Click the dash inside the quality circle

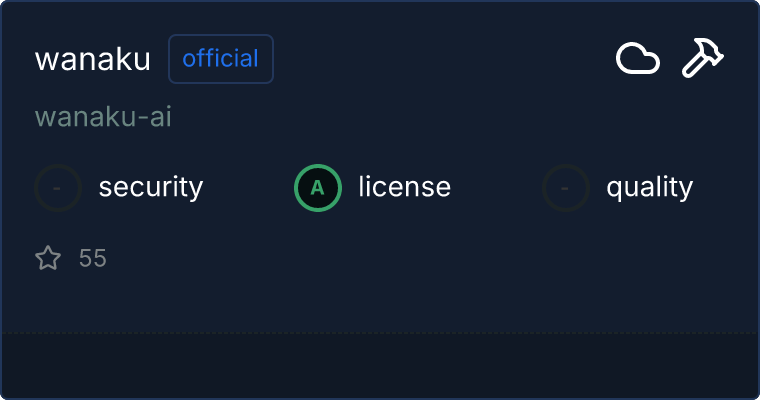pos(566,188)
